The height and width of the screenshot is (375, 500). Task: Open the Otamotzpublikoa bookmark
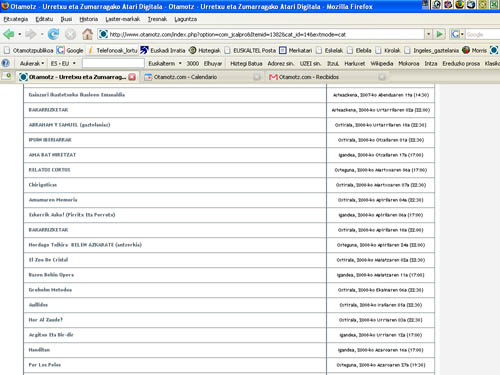29,50
